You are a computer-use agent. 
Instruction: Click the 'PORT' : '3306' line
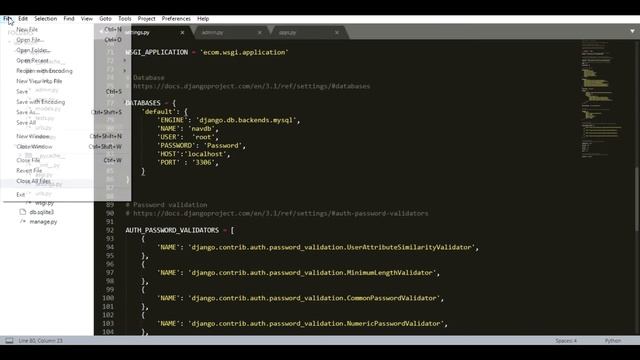[x=188, y=162]
